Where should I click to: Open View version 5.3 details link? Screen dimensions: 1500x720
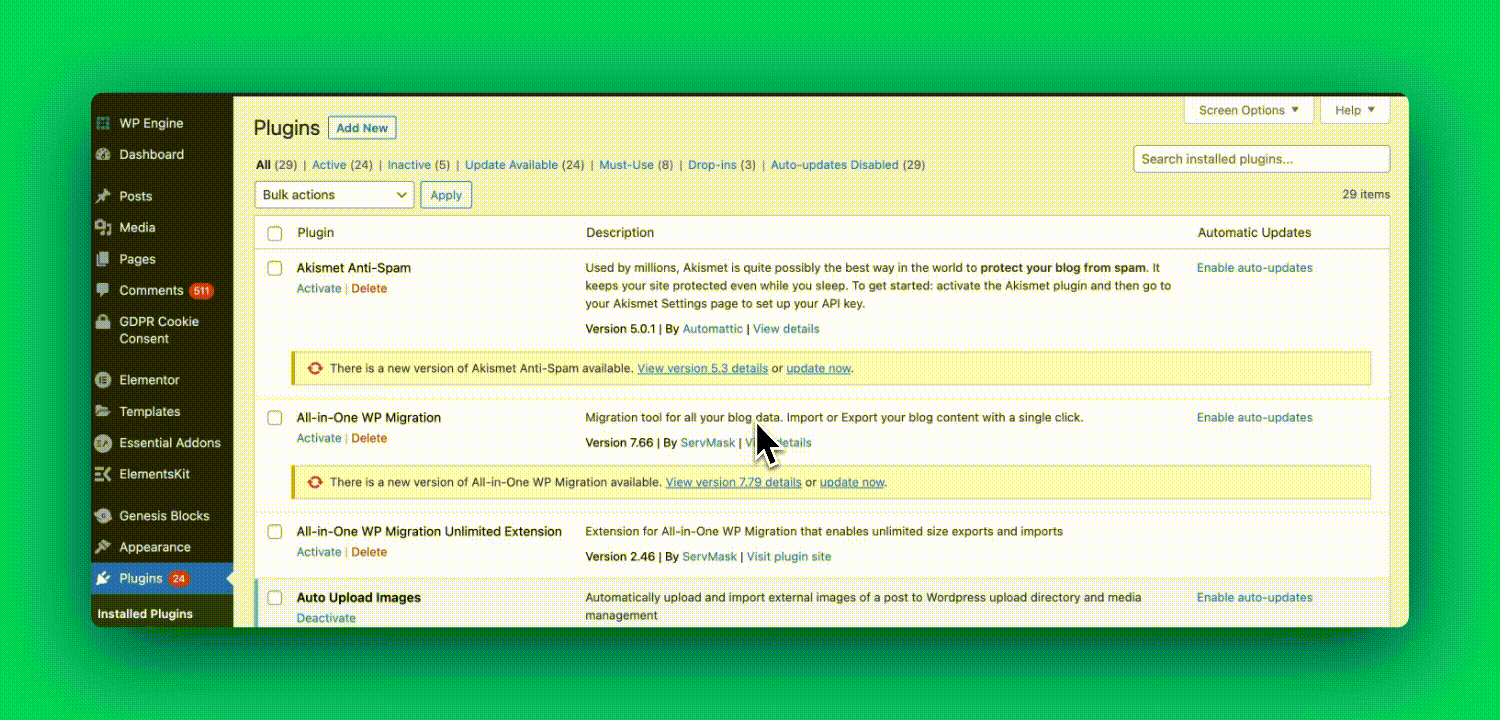[x=703, y=369]
